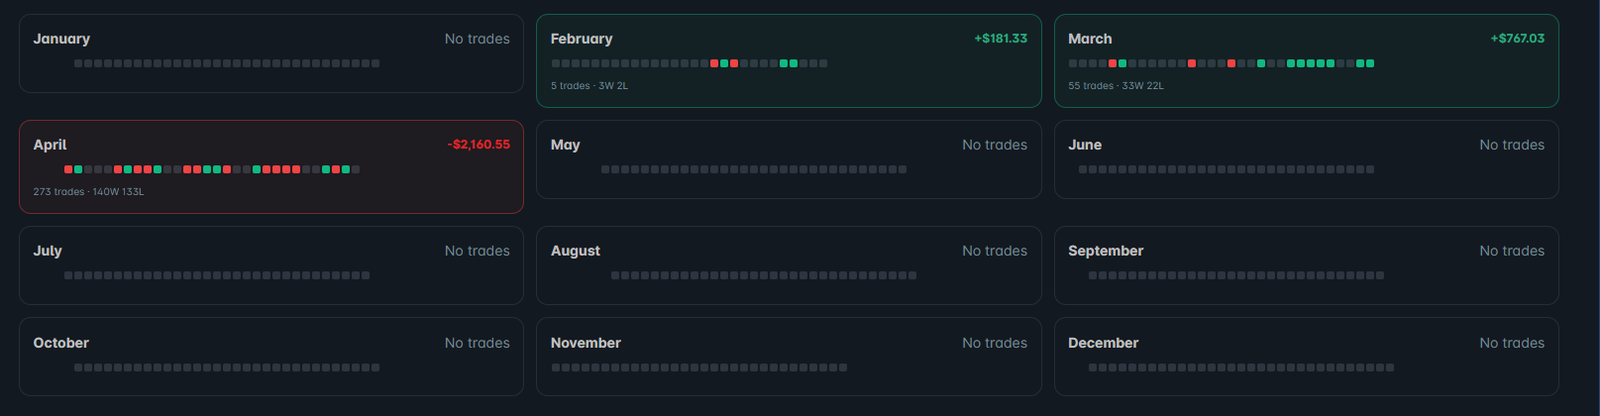Image resolution: width=1600 pixels, height=416 pixels.
Task: Open the November month card
Action: [x=789, y=357]
